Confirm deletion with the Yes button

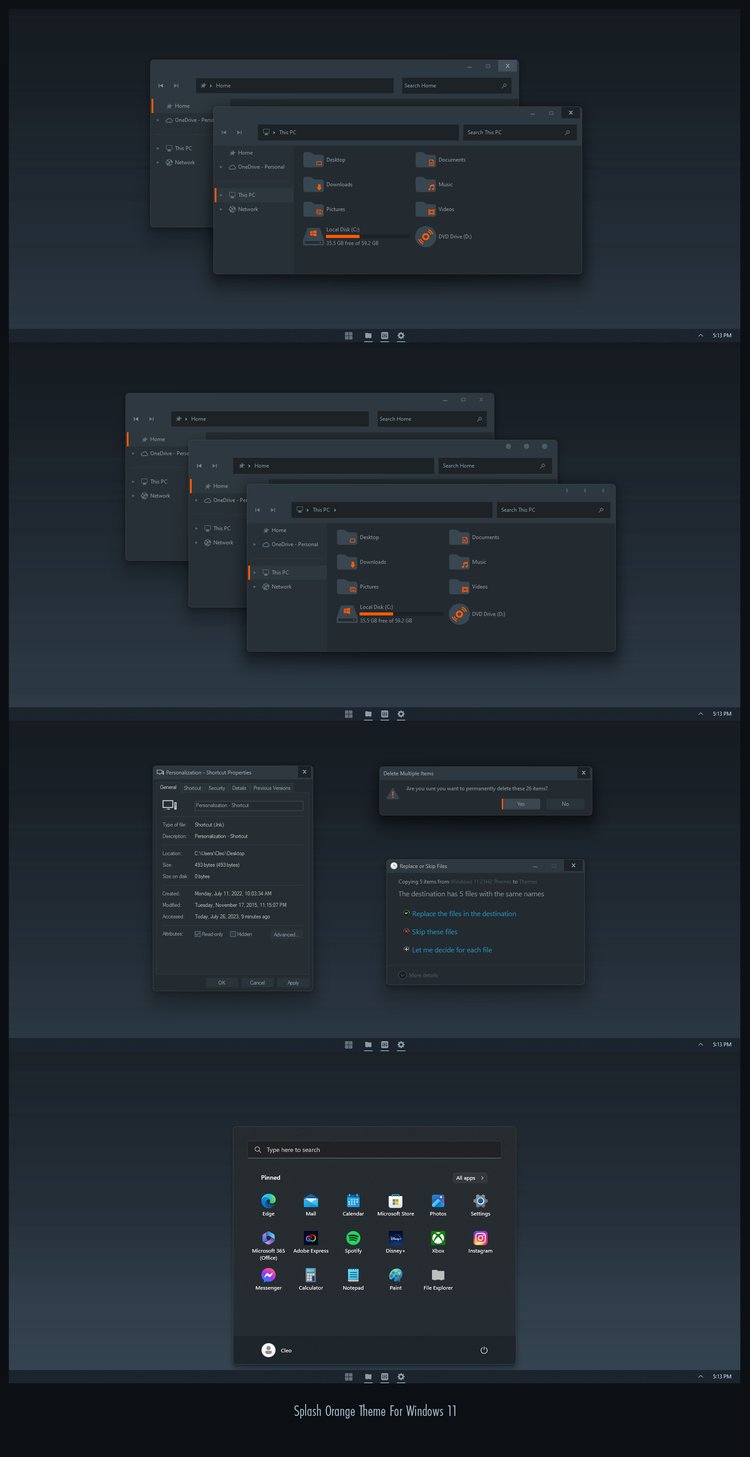click(521, 804)
